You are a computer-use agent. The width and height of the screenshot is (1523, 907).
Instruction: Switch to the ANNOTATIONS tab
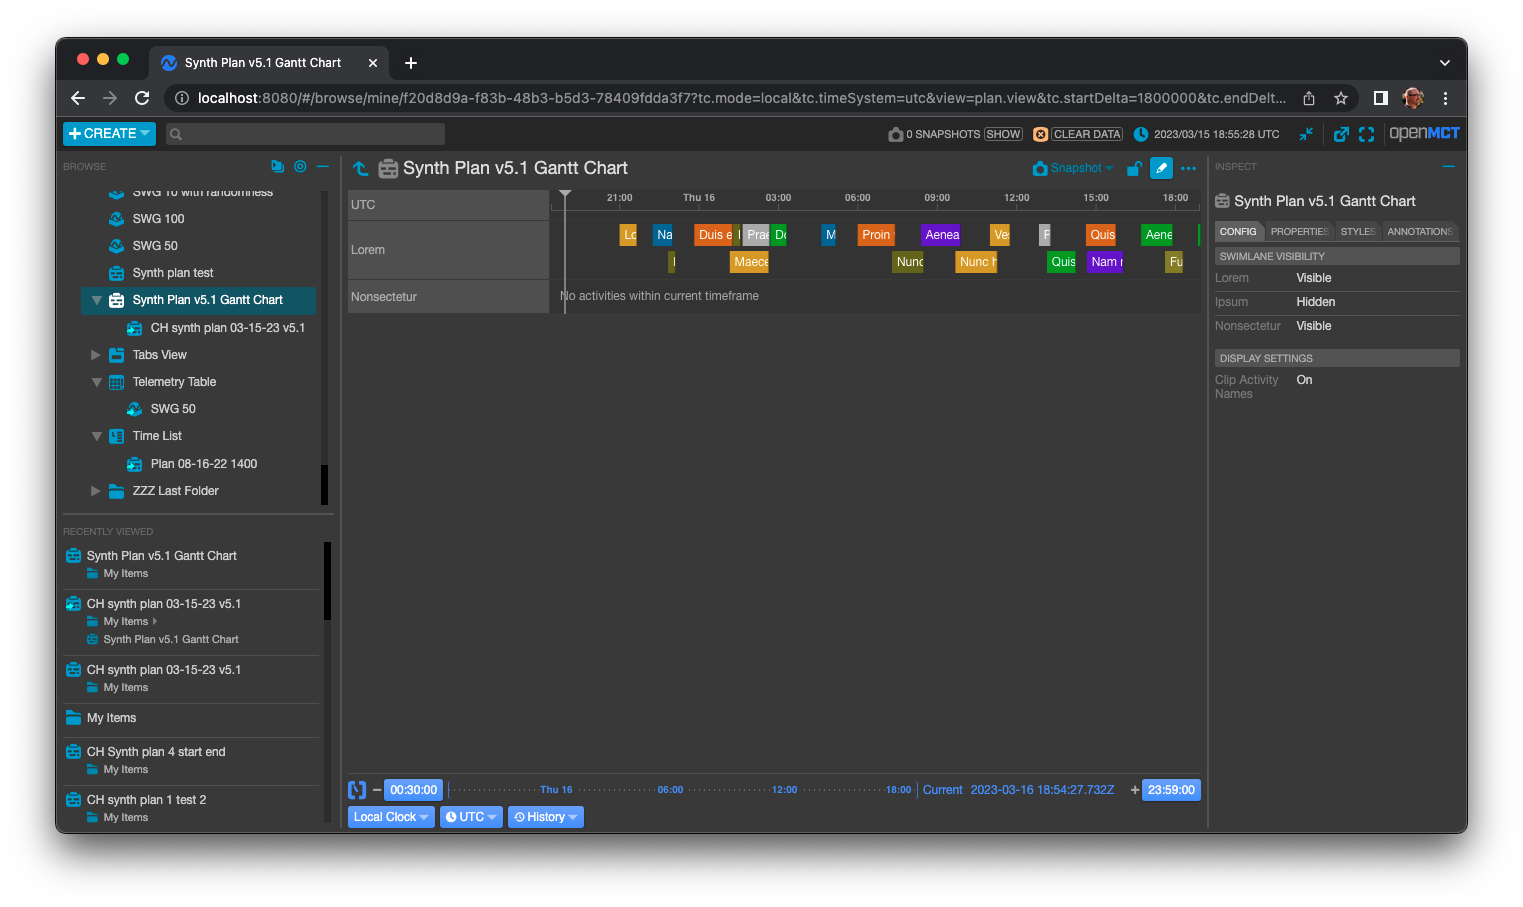[1419, 231]
